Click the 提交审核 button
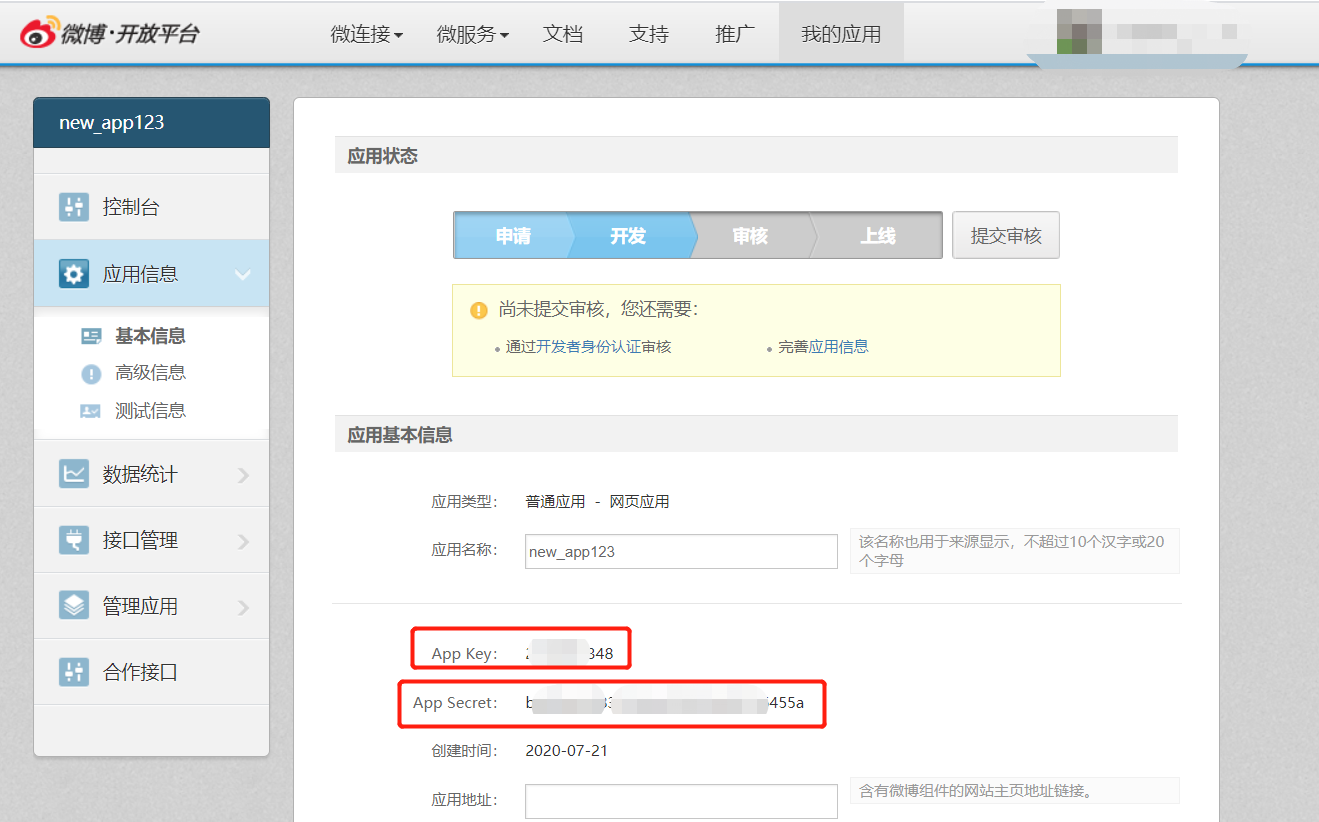Screen dimensions: 1319x822 point(1006,235)
